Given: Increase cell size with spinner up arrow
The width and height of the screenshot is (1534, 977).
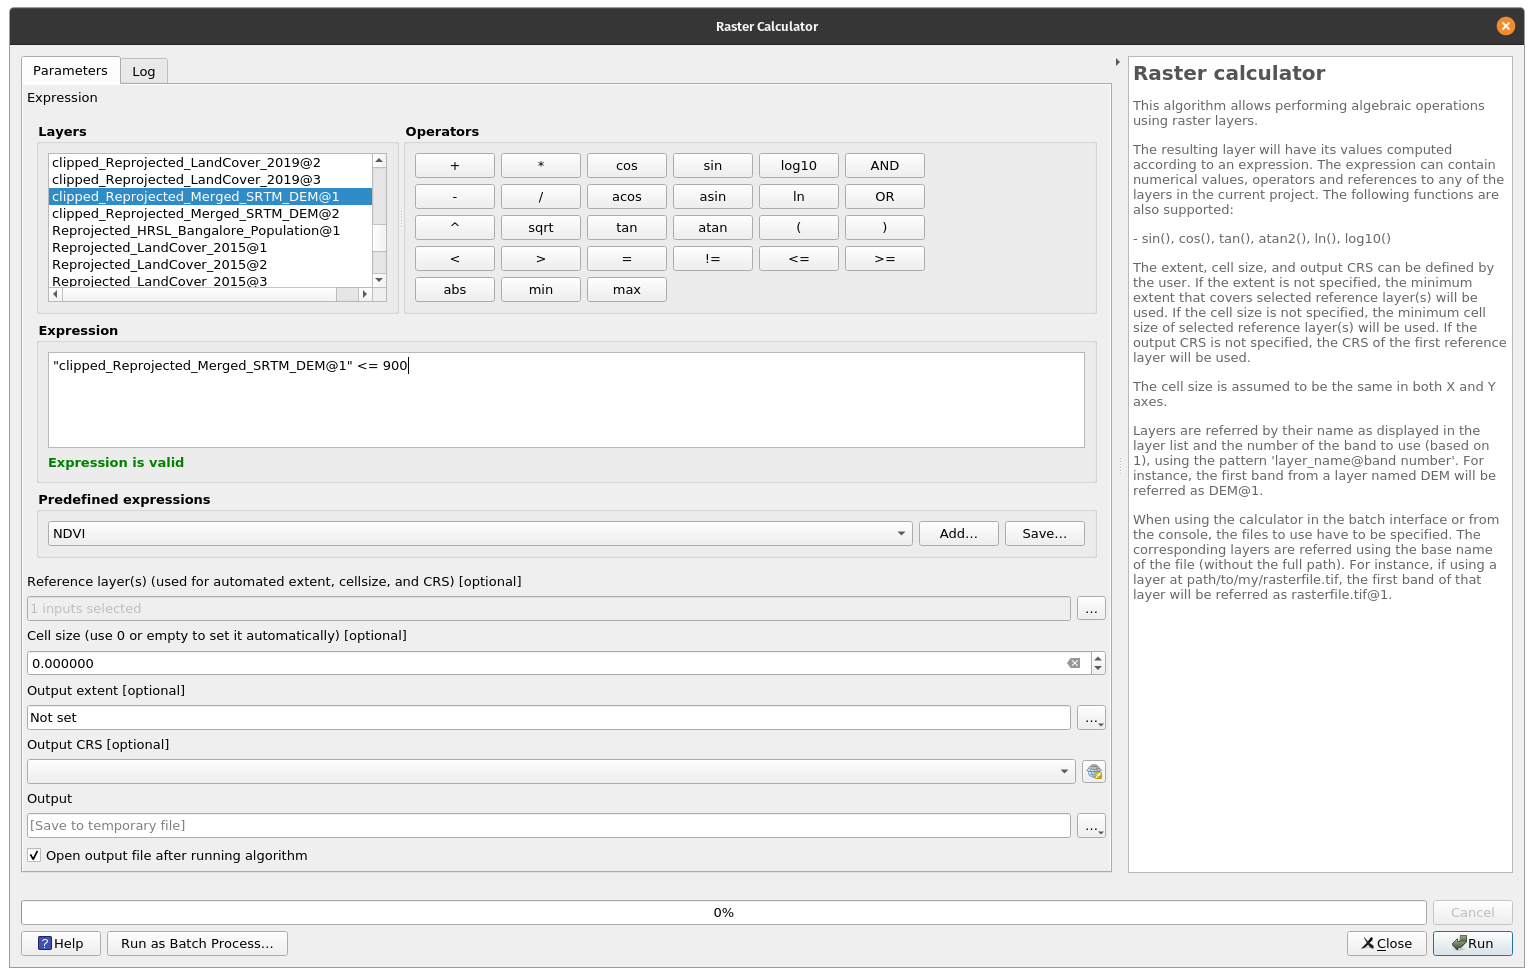Looking at the screenshot, I should click(1098, 657).
